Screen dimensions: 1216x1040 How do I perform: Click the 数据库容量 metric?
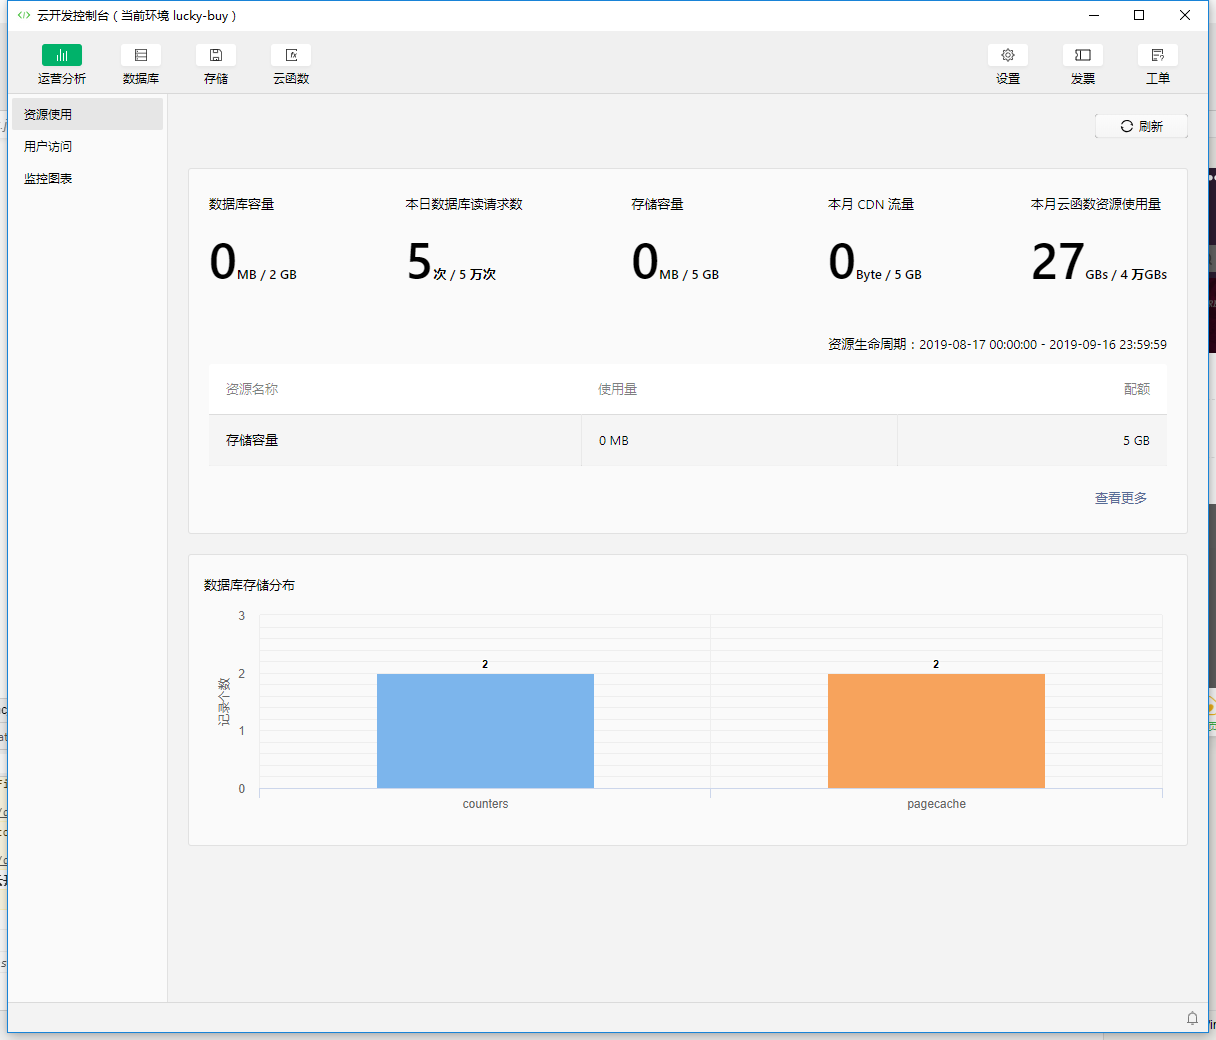point(241,204)
